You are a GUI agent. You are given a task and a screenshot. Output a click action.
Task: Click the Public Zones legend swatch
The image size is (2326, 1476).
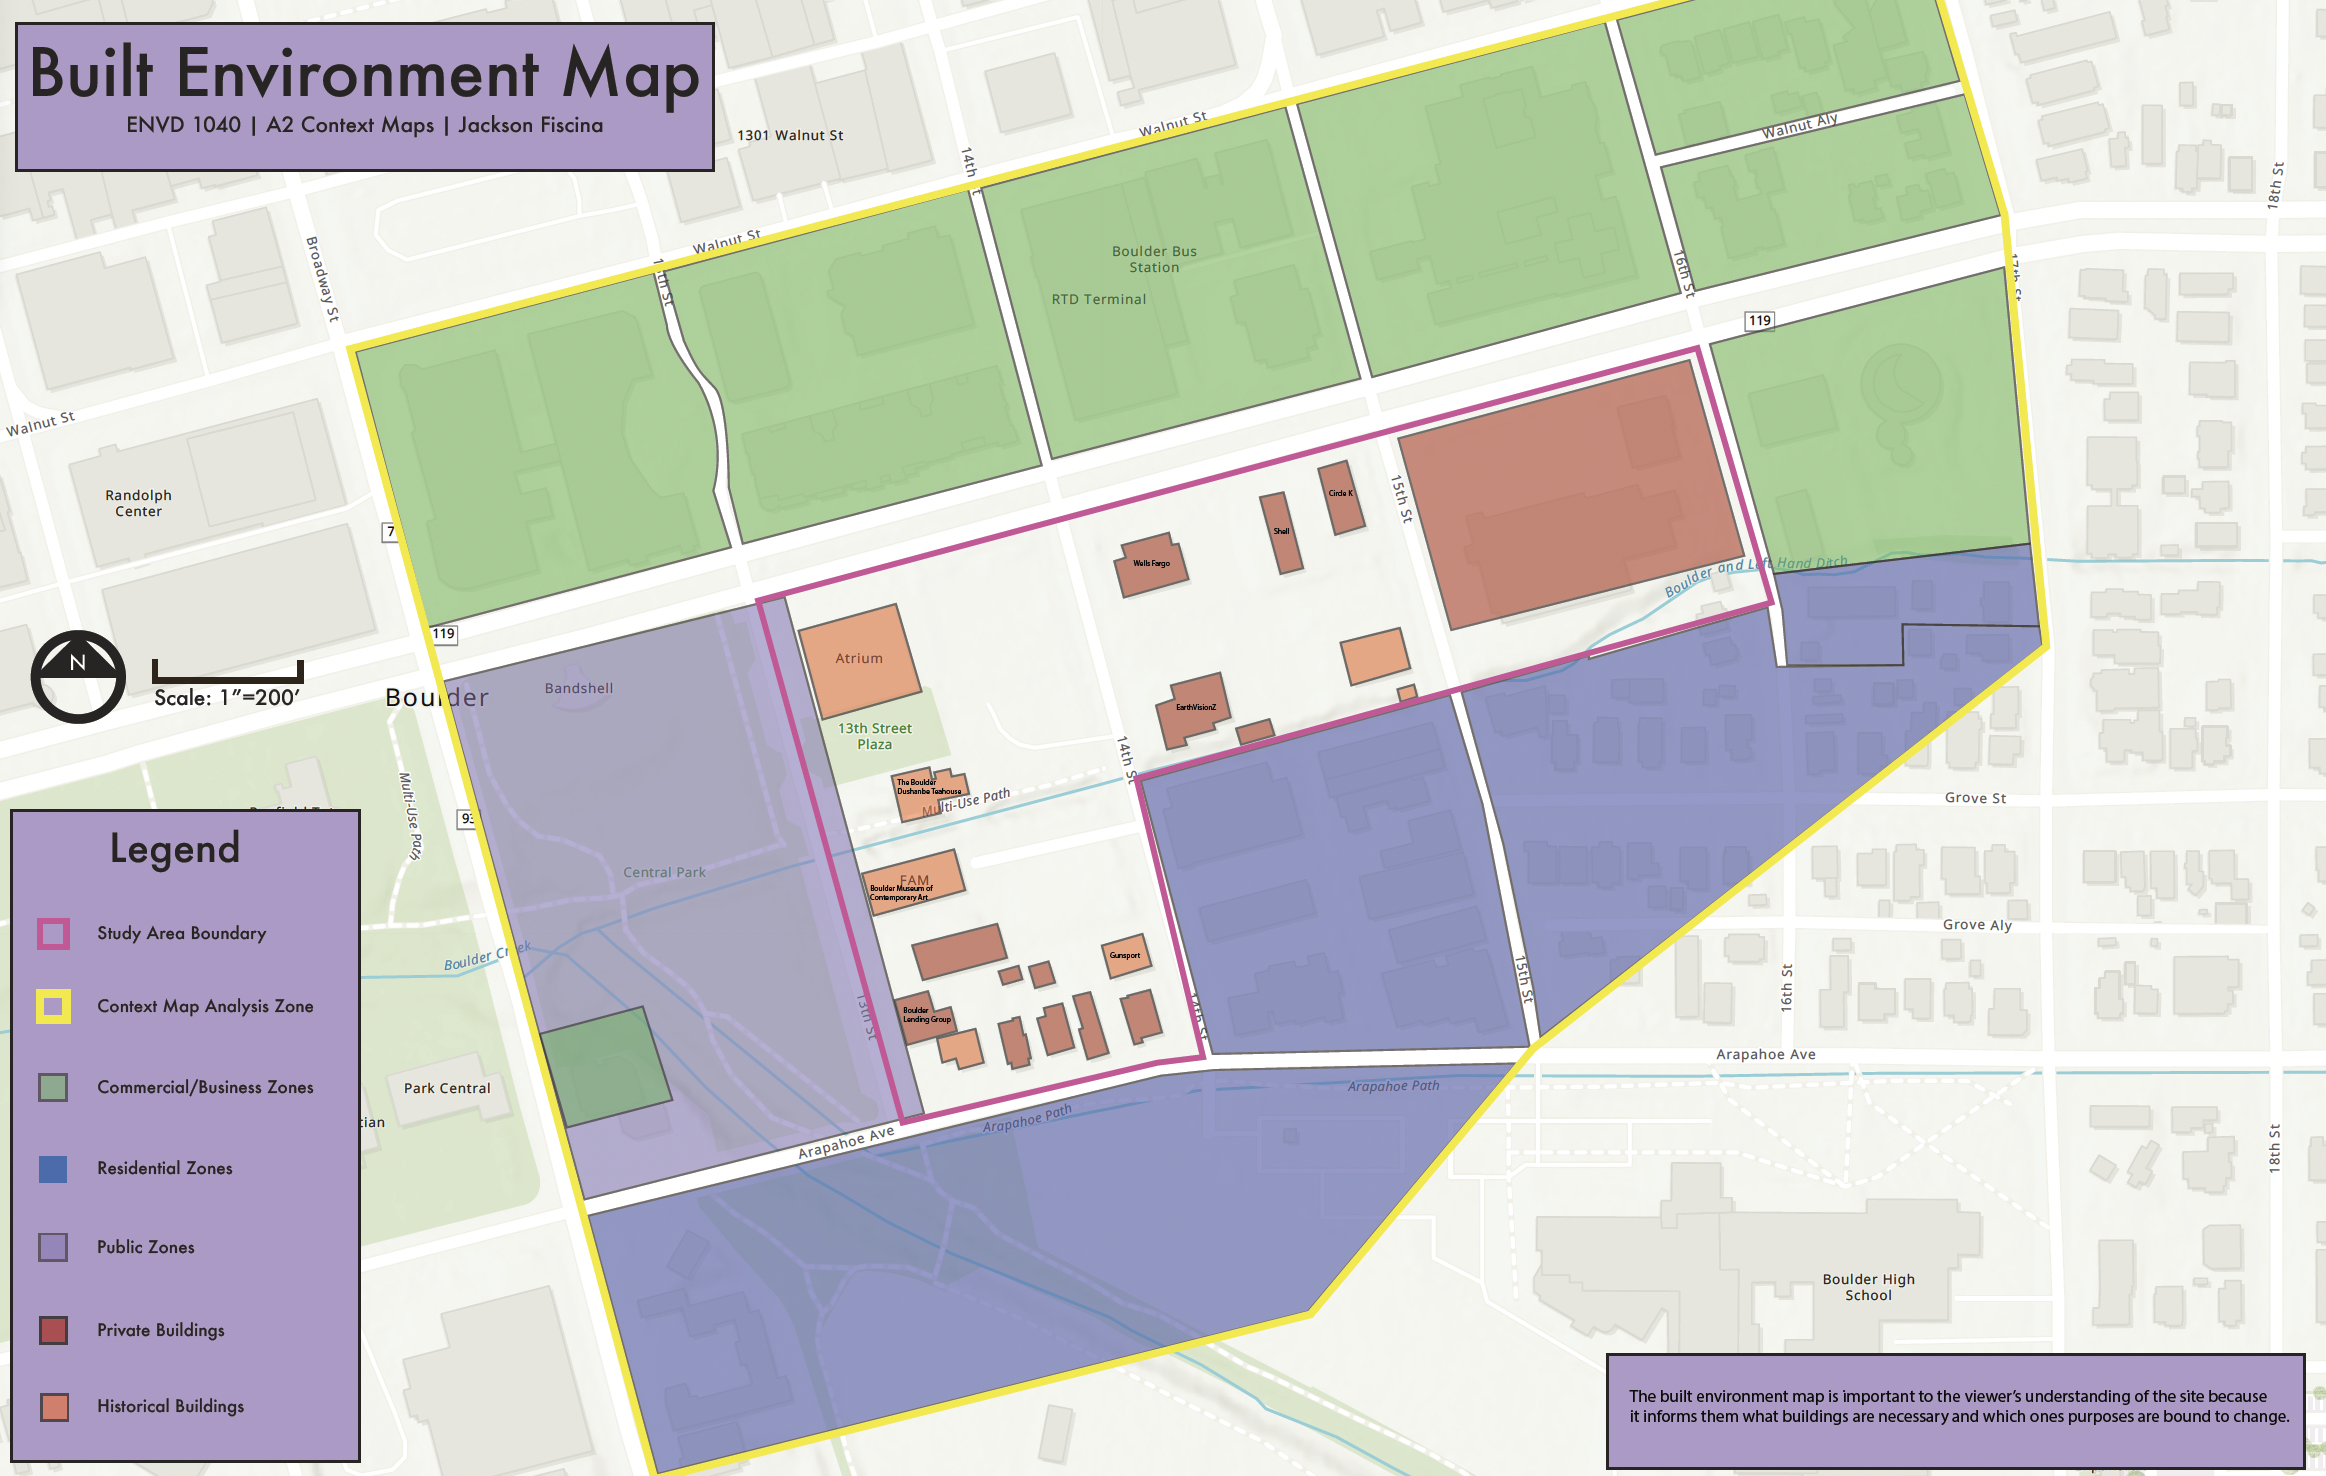(53, 1247)
